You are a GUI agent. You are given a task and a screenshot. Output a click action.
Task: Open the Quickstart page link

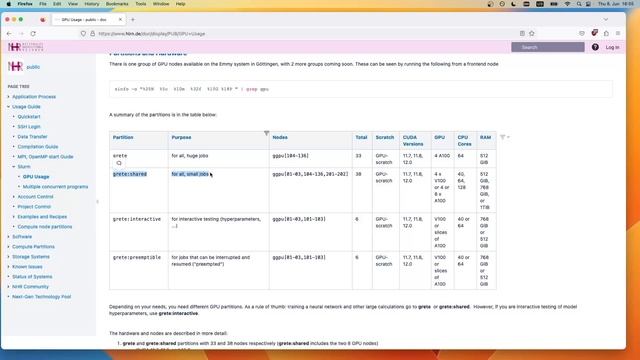pyautogui.click(x=29, y=117)
